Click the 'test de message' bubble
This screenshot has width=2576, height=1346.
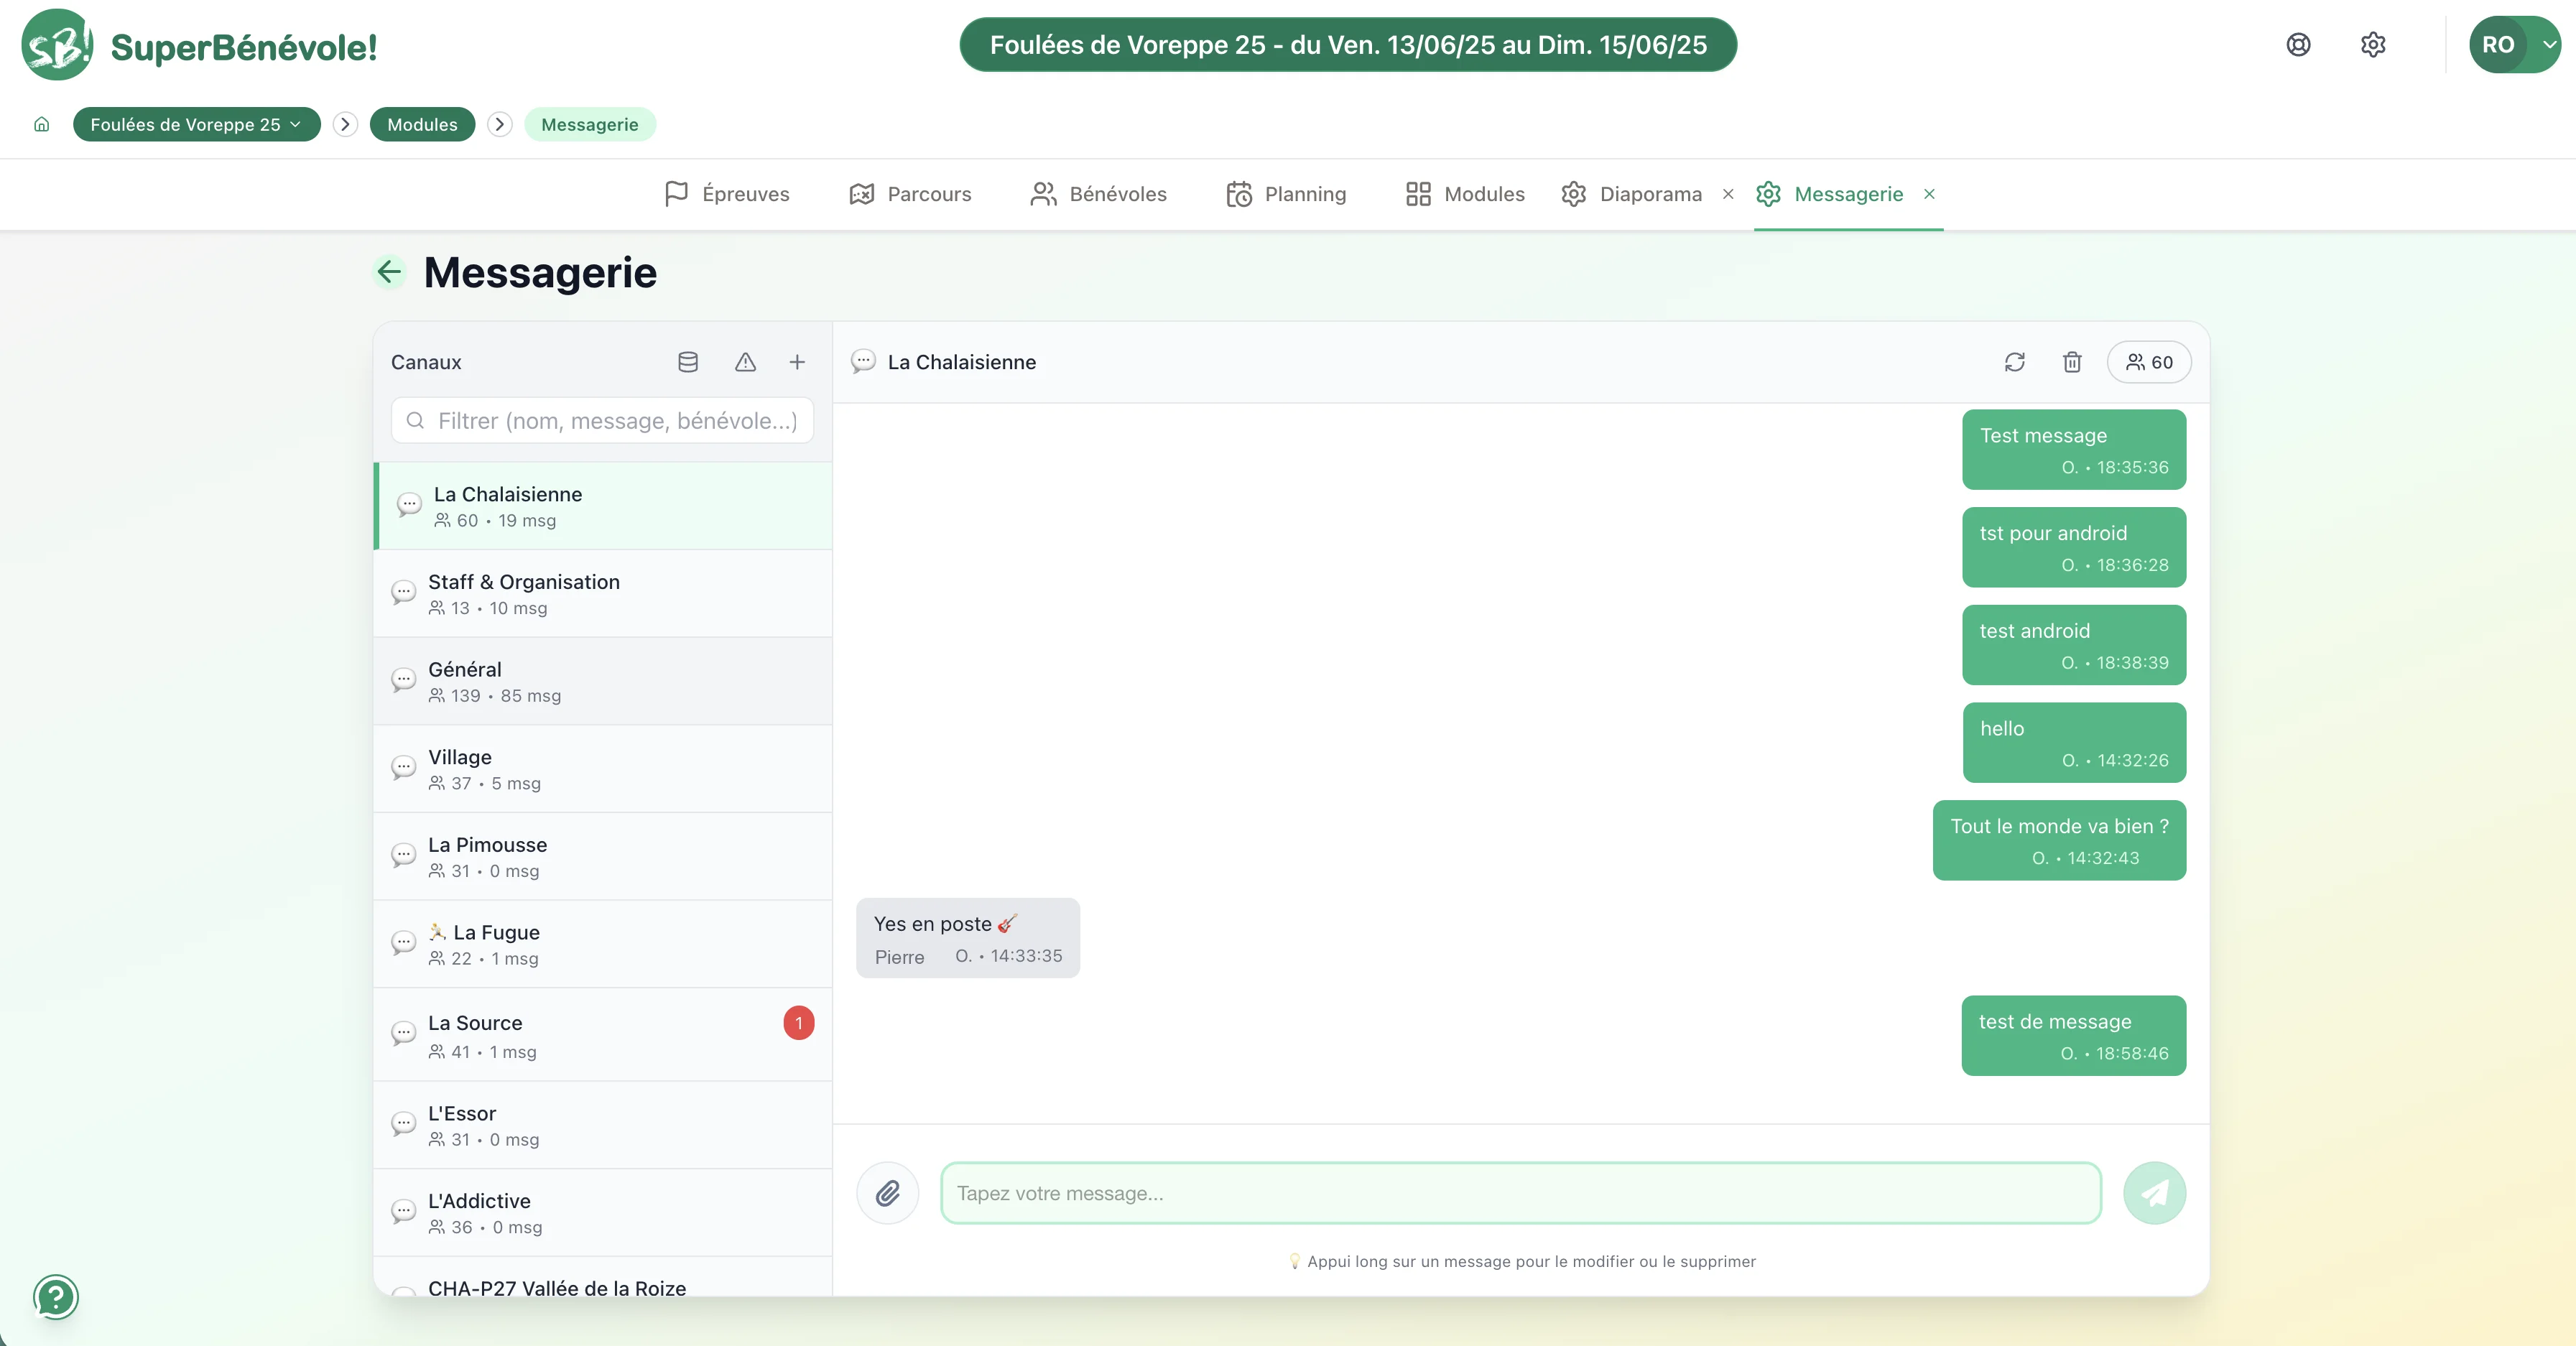pos(2074,1036)
